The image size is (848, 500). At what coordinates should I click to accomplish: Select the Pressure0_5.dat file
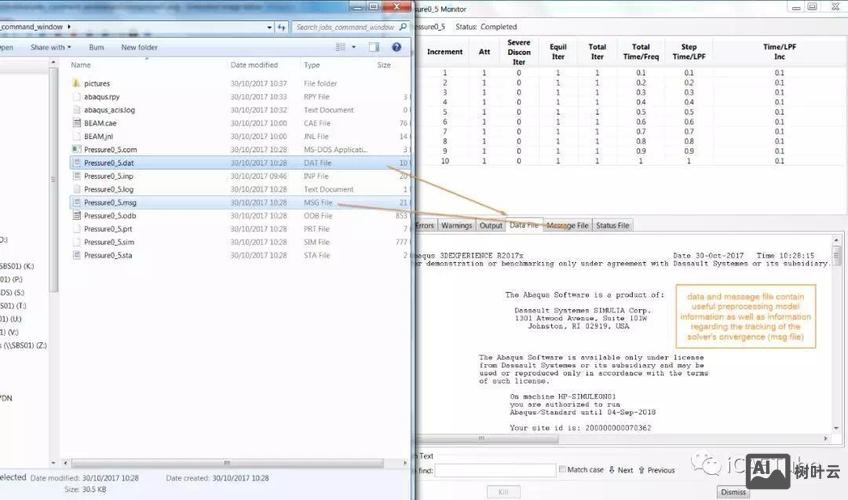pyautogui.click(x=240, y=163)
